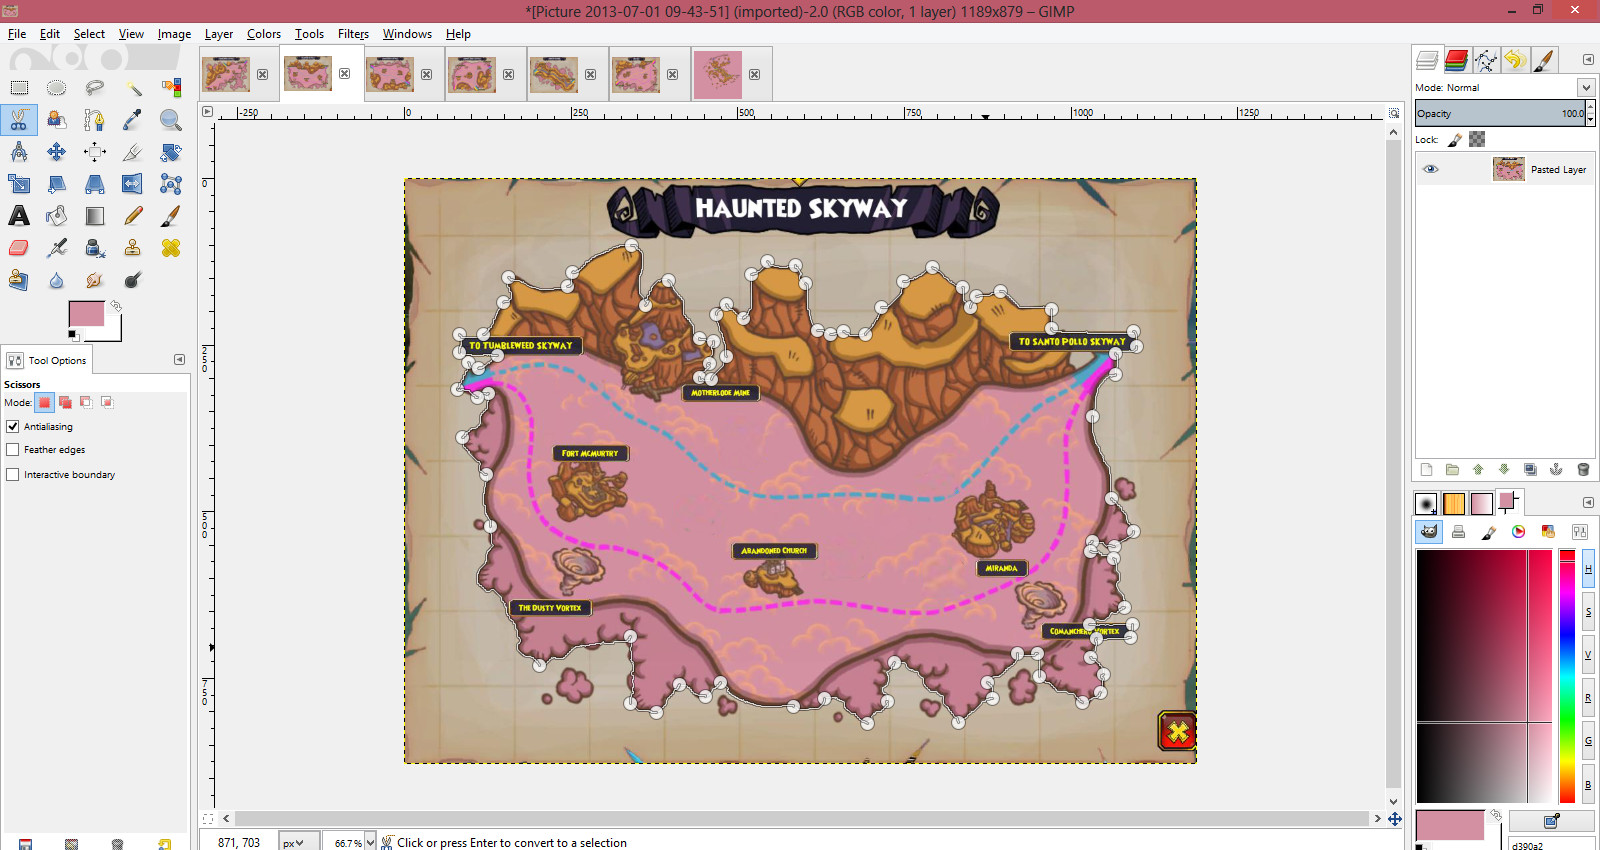Screen dimensions: 1600x850
Task: Choose the Text tool
Action: [x=19, y=216]
